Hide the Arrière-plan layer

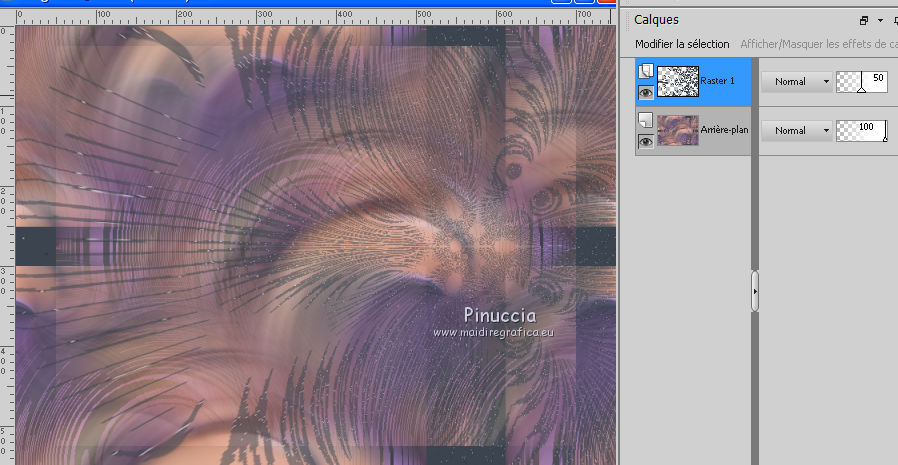(x=645, y=141)
